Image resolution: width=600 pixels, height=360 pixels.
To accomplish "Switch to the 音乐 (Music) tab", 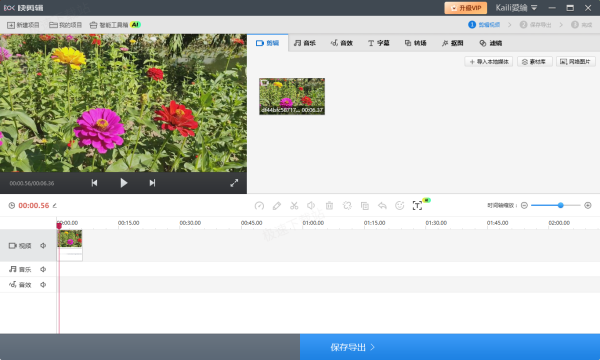I will point(305,43).
